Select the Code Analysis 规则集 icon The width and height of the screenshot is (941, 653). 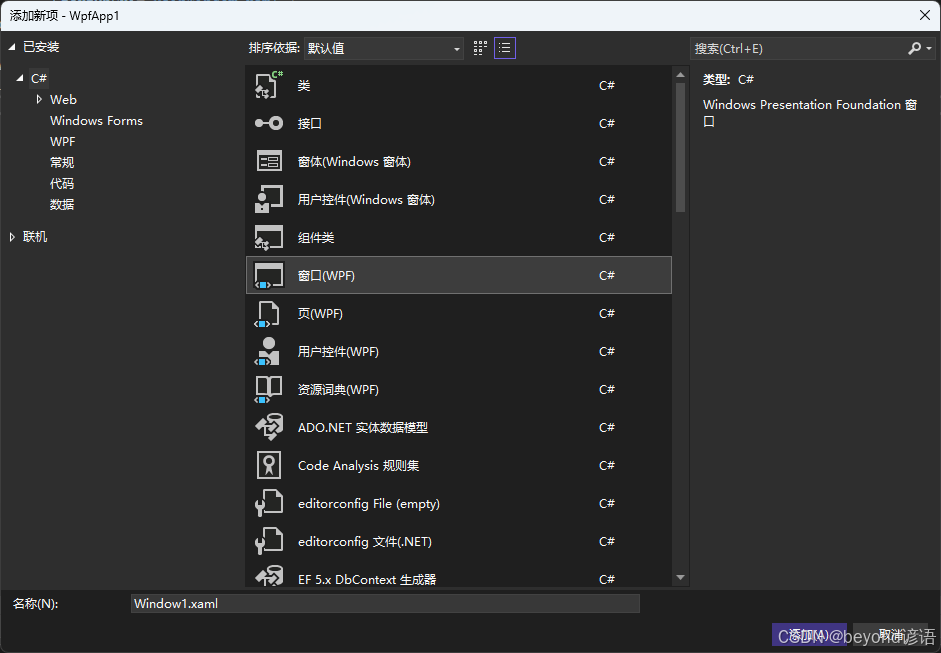268,465
